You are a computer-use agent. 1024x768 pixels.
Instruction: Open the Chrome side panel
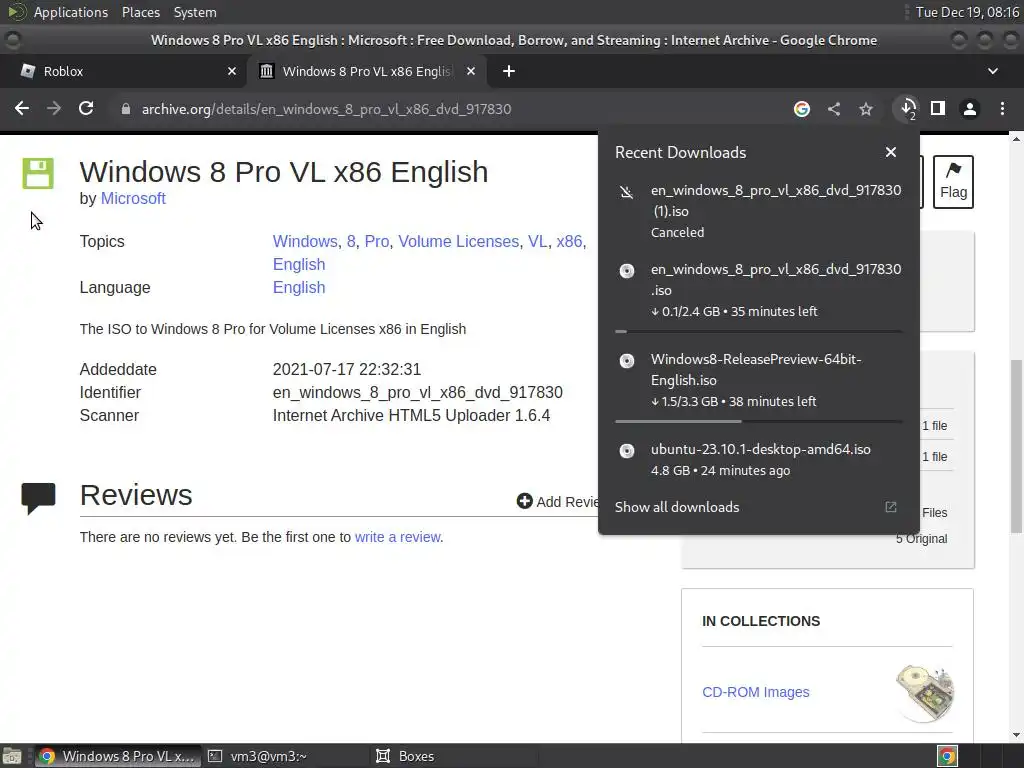click(938, 108)
